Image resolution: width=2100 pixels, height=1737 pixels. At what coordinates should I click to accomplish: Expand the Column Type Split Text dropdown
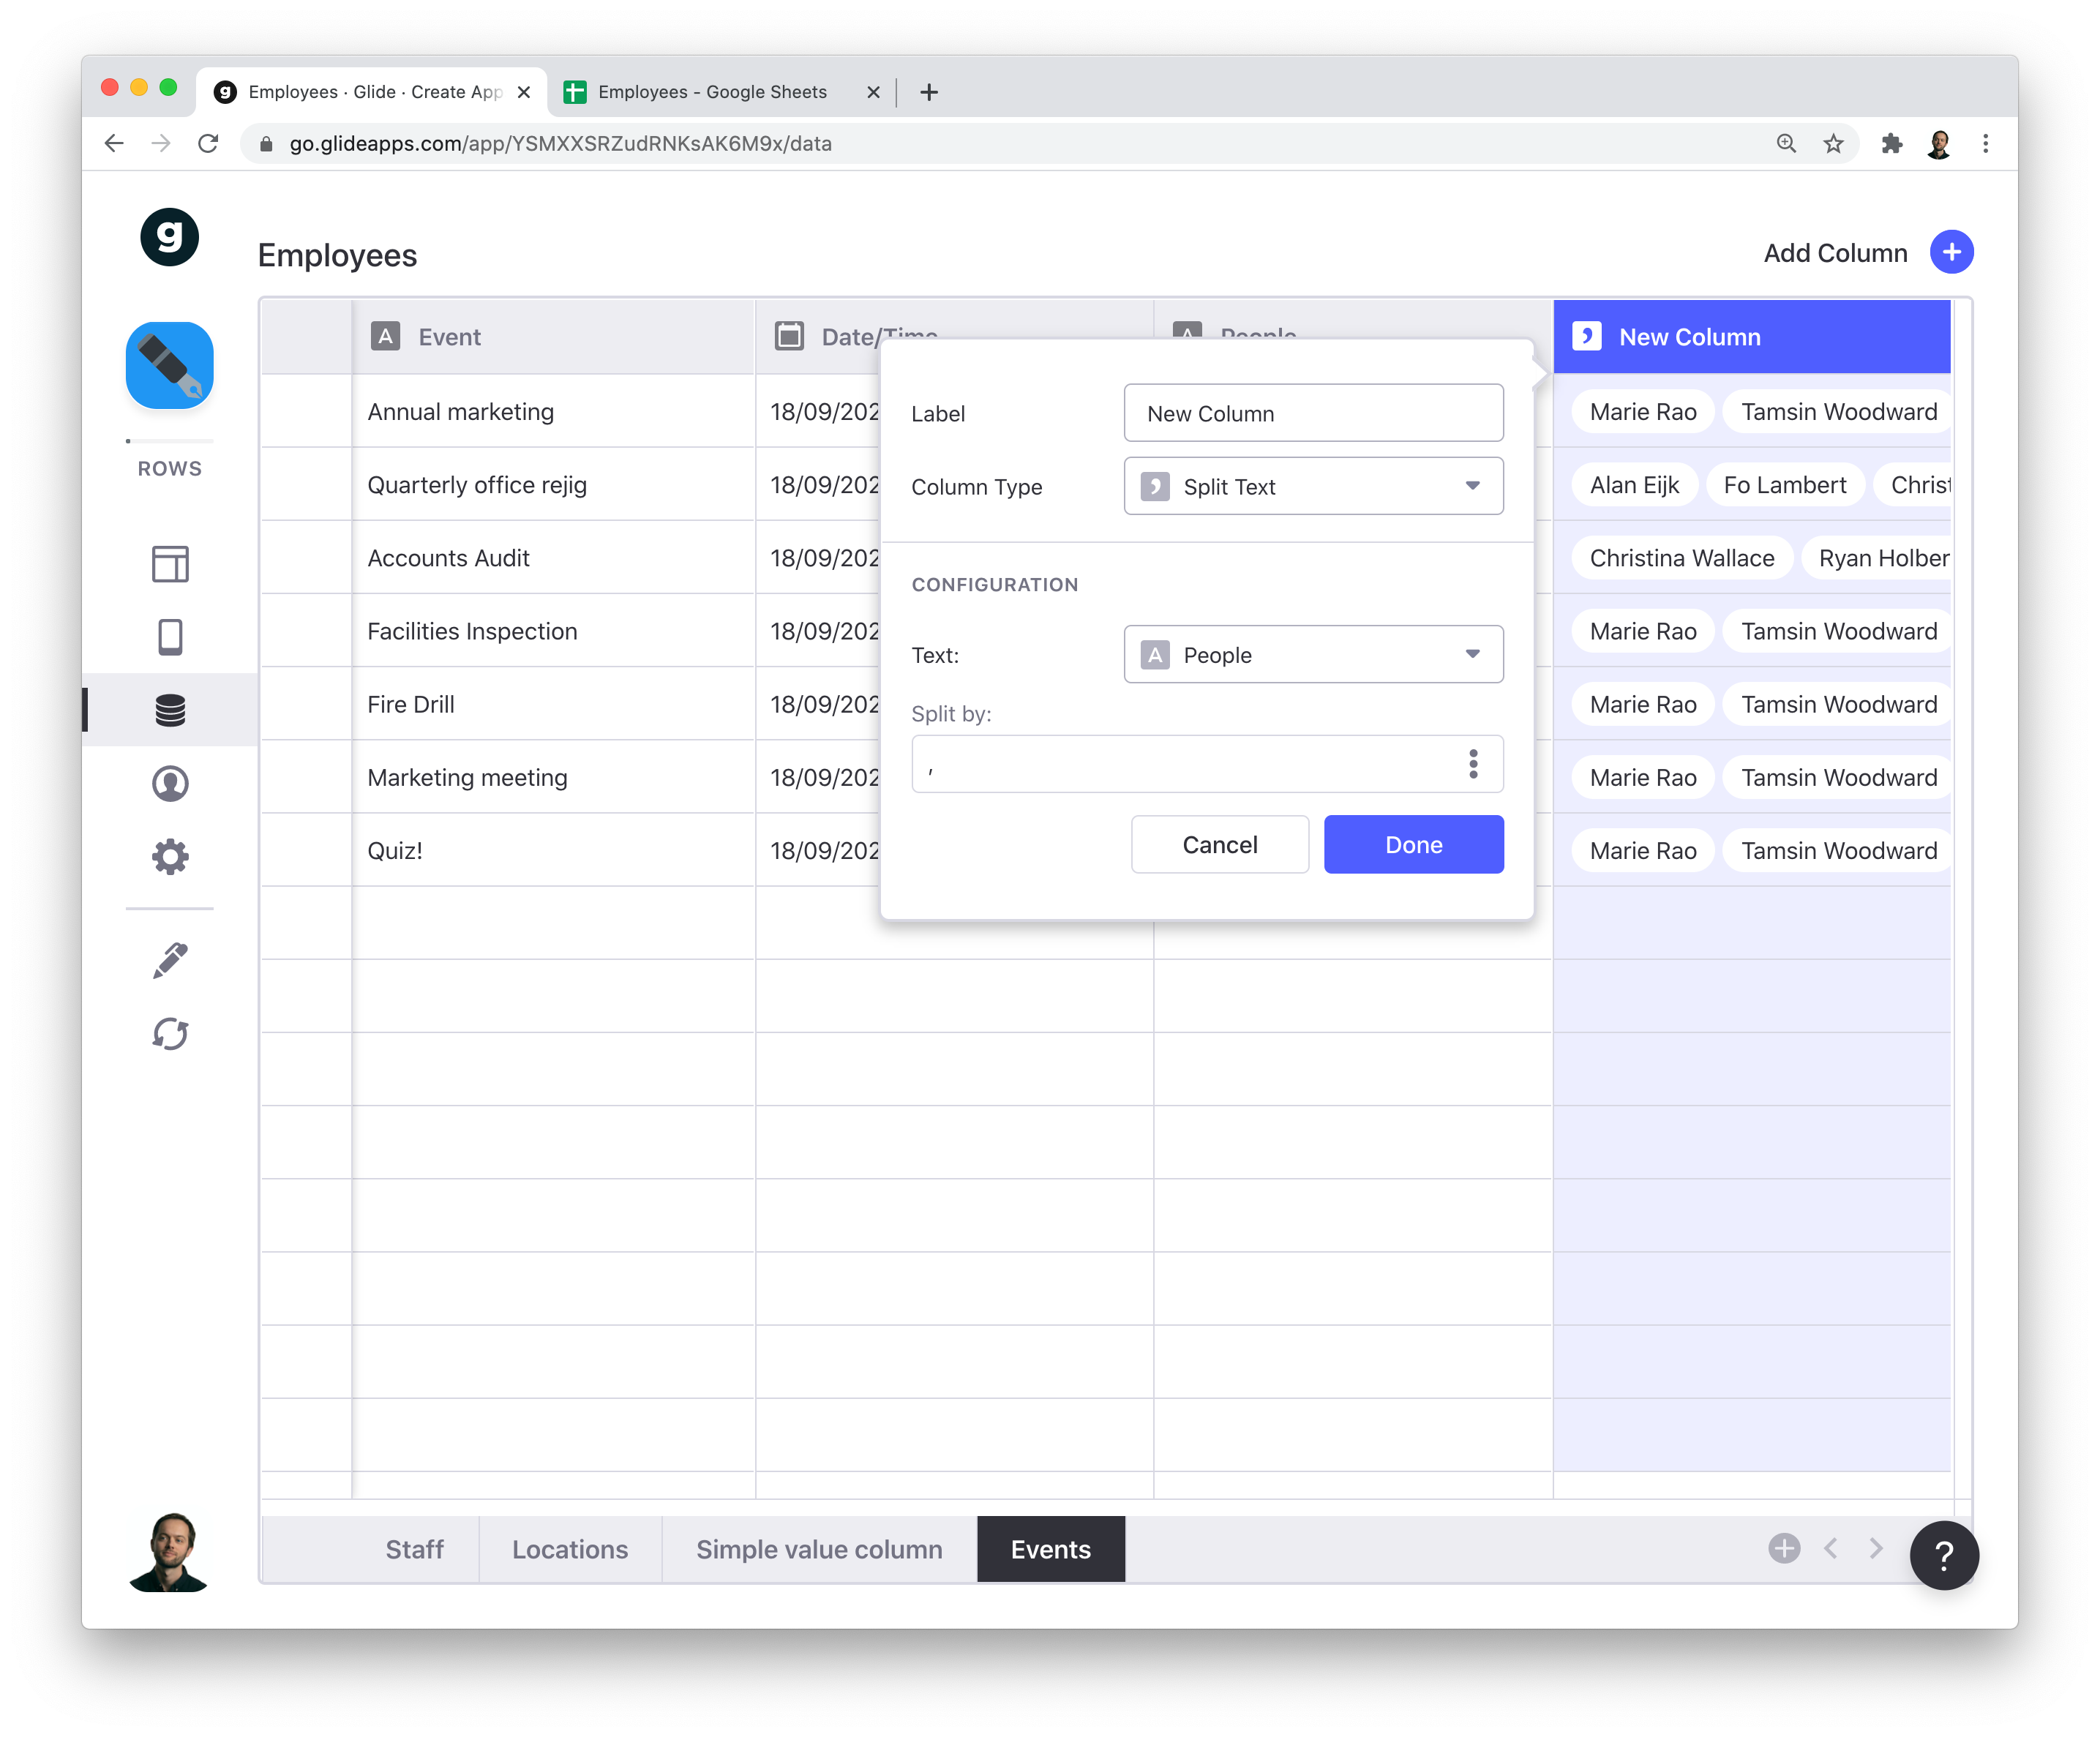click(x=1313, y=486)
